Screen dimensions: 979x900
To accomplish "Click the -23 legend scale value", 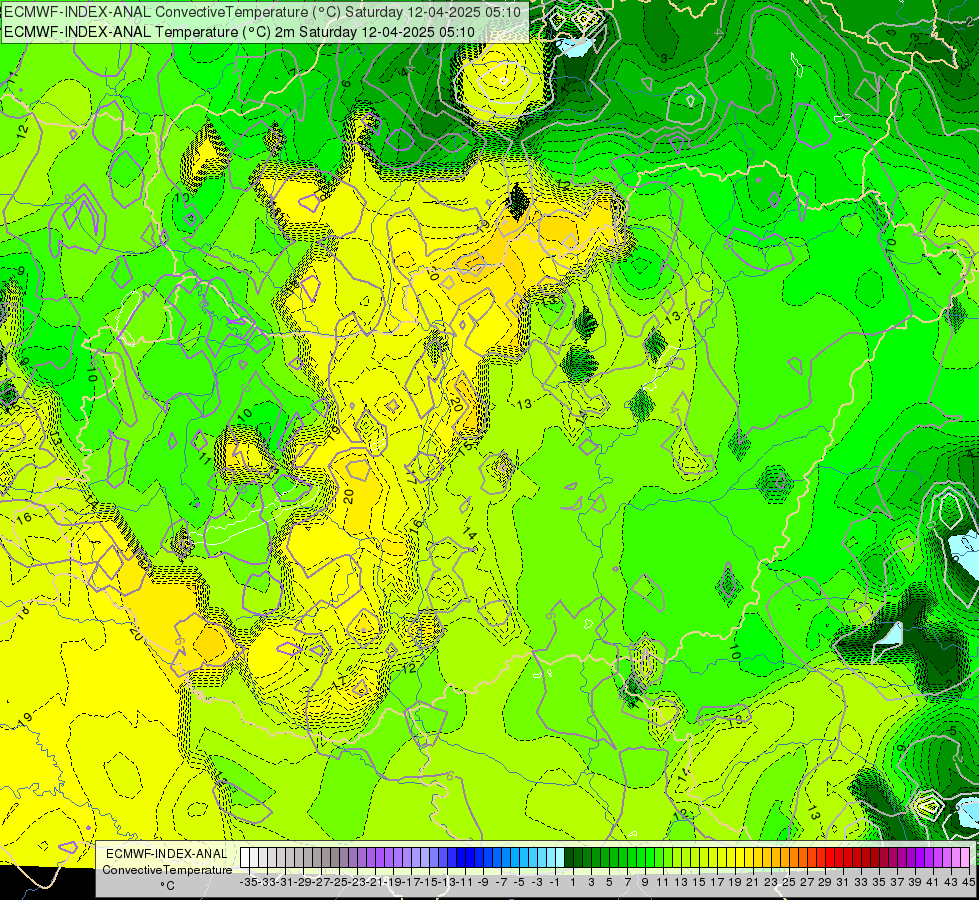I will (357, 882).
